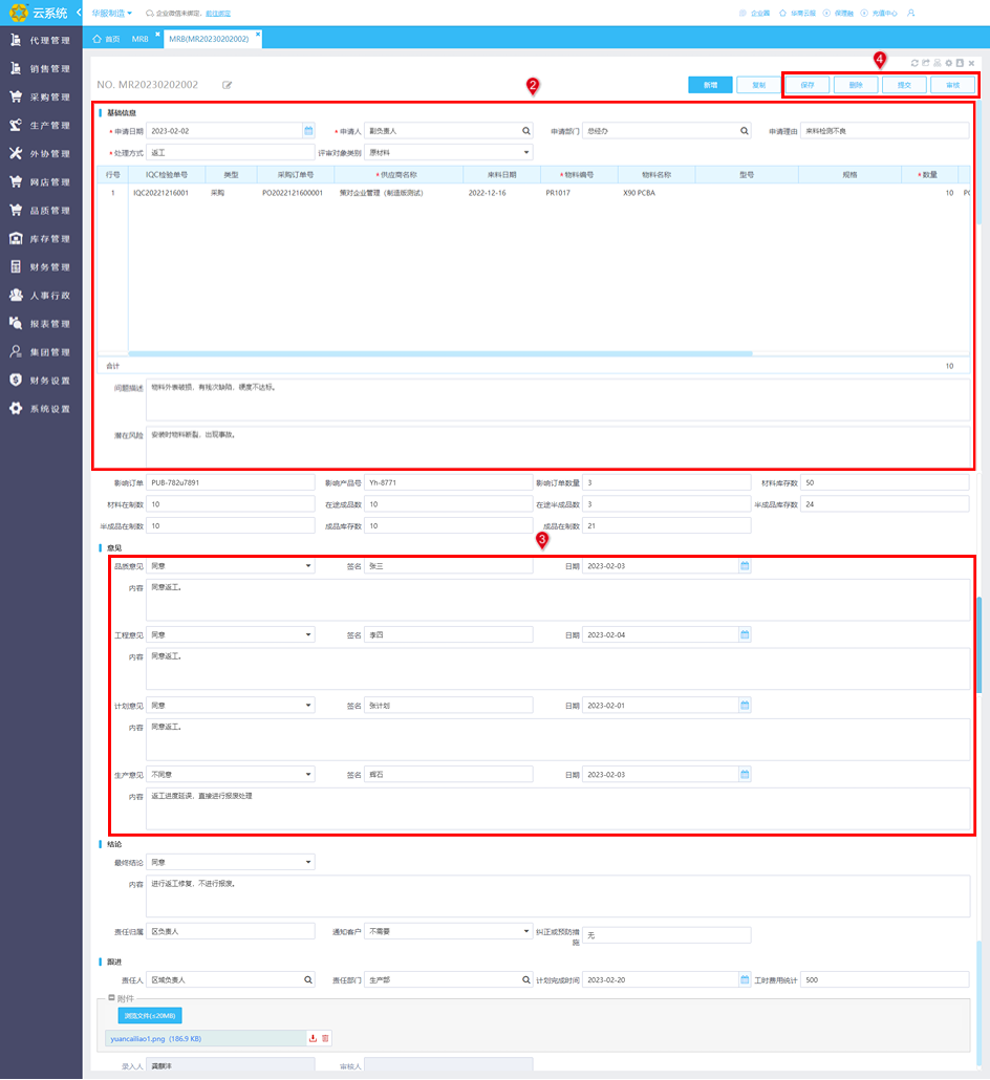Download the yuancailiao1.png attachment

click(313, 1038)
